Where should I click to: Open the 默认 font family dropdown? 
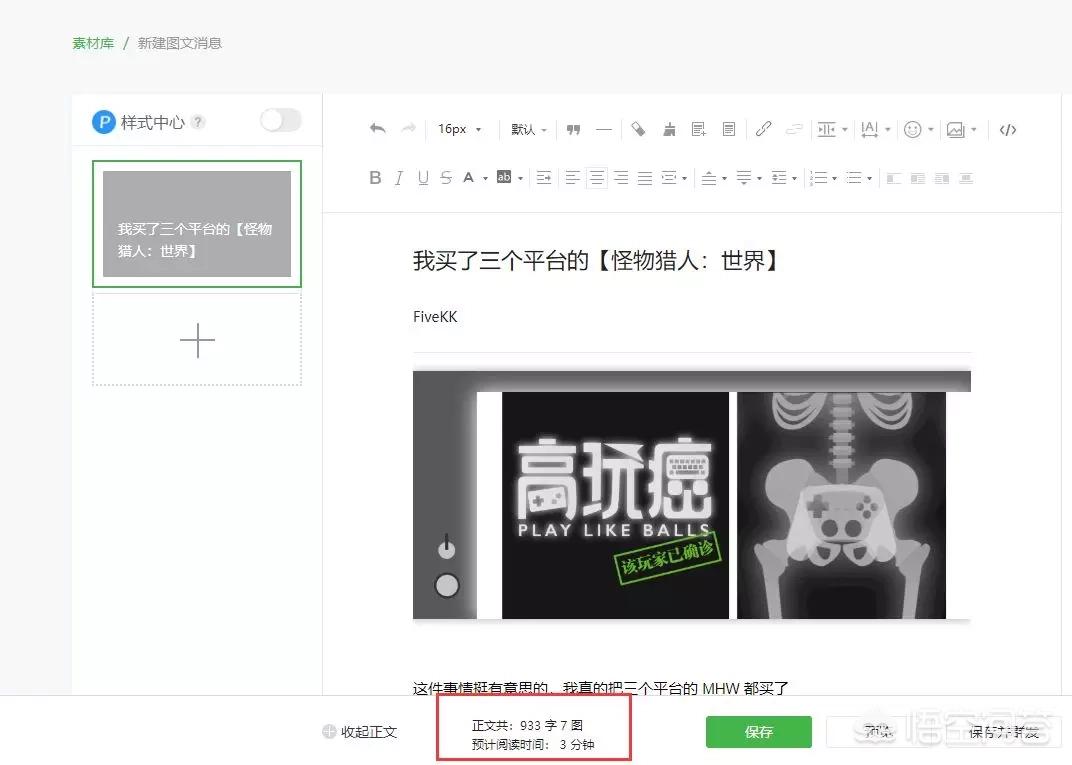pos(528,129)
